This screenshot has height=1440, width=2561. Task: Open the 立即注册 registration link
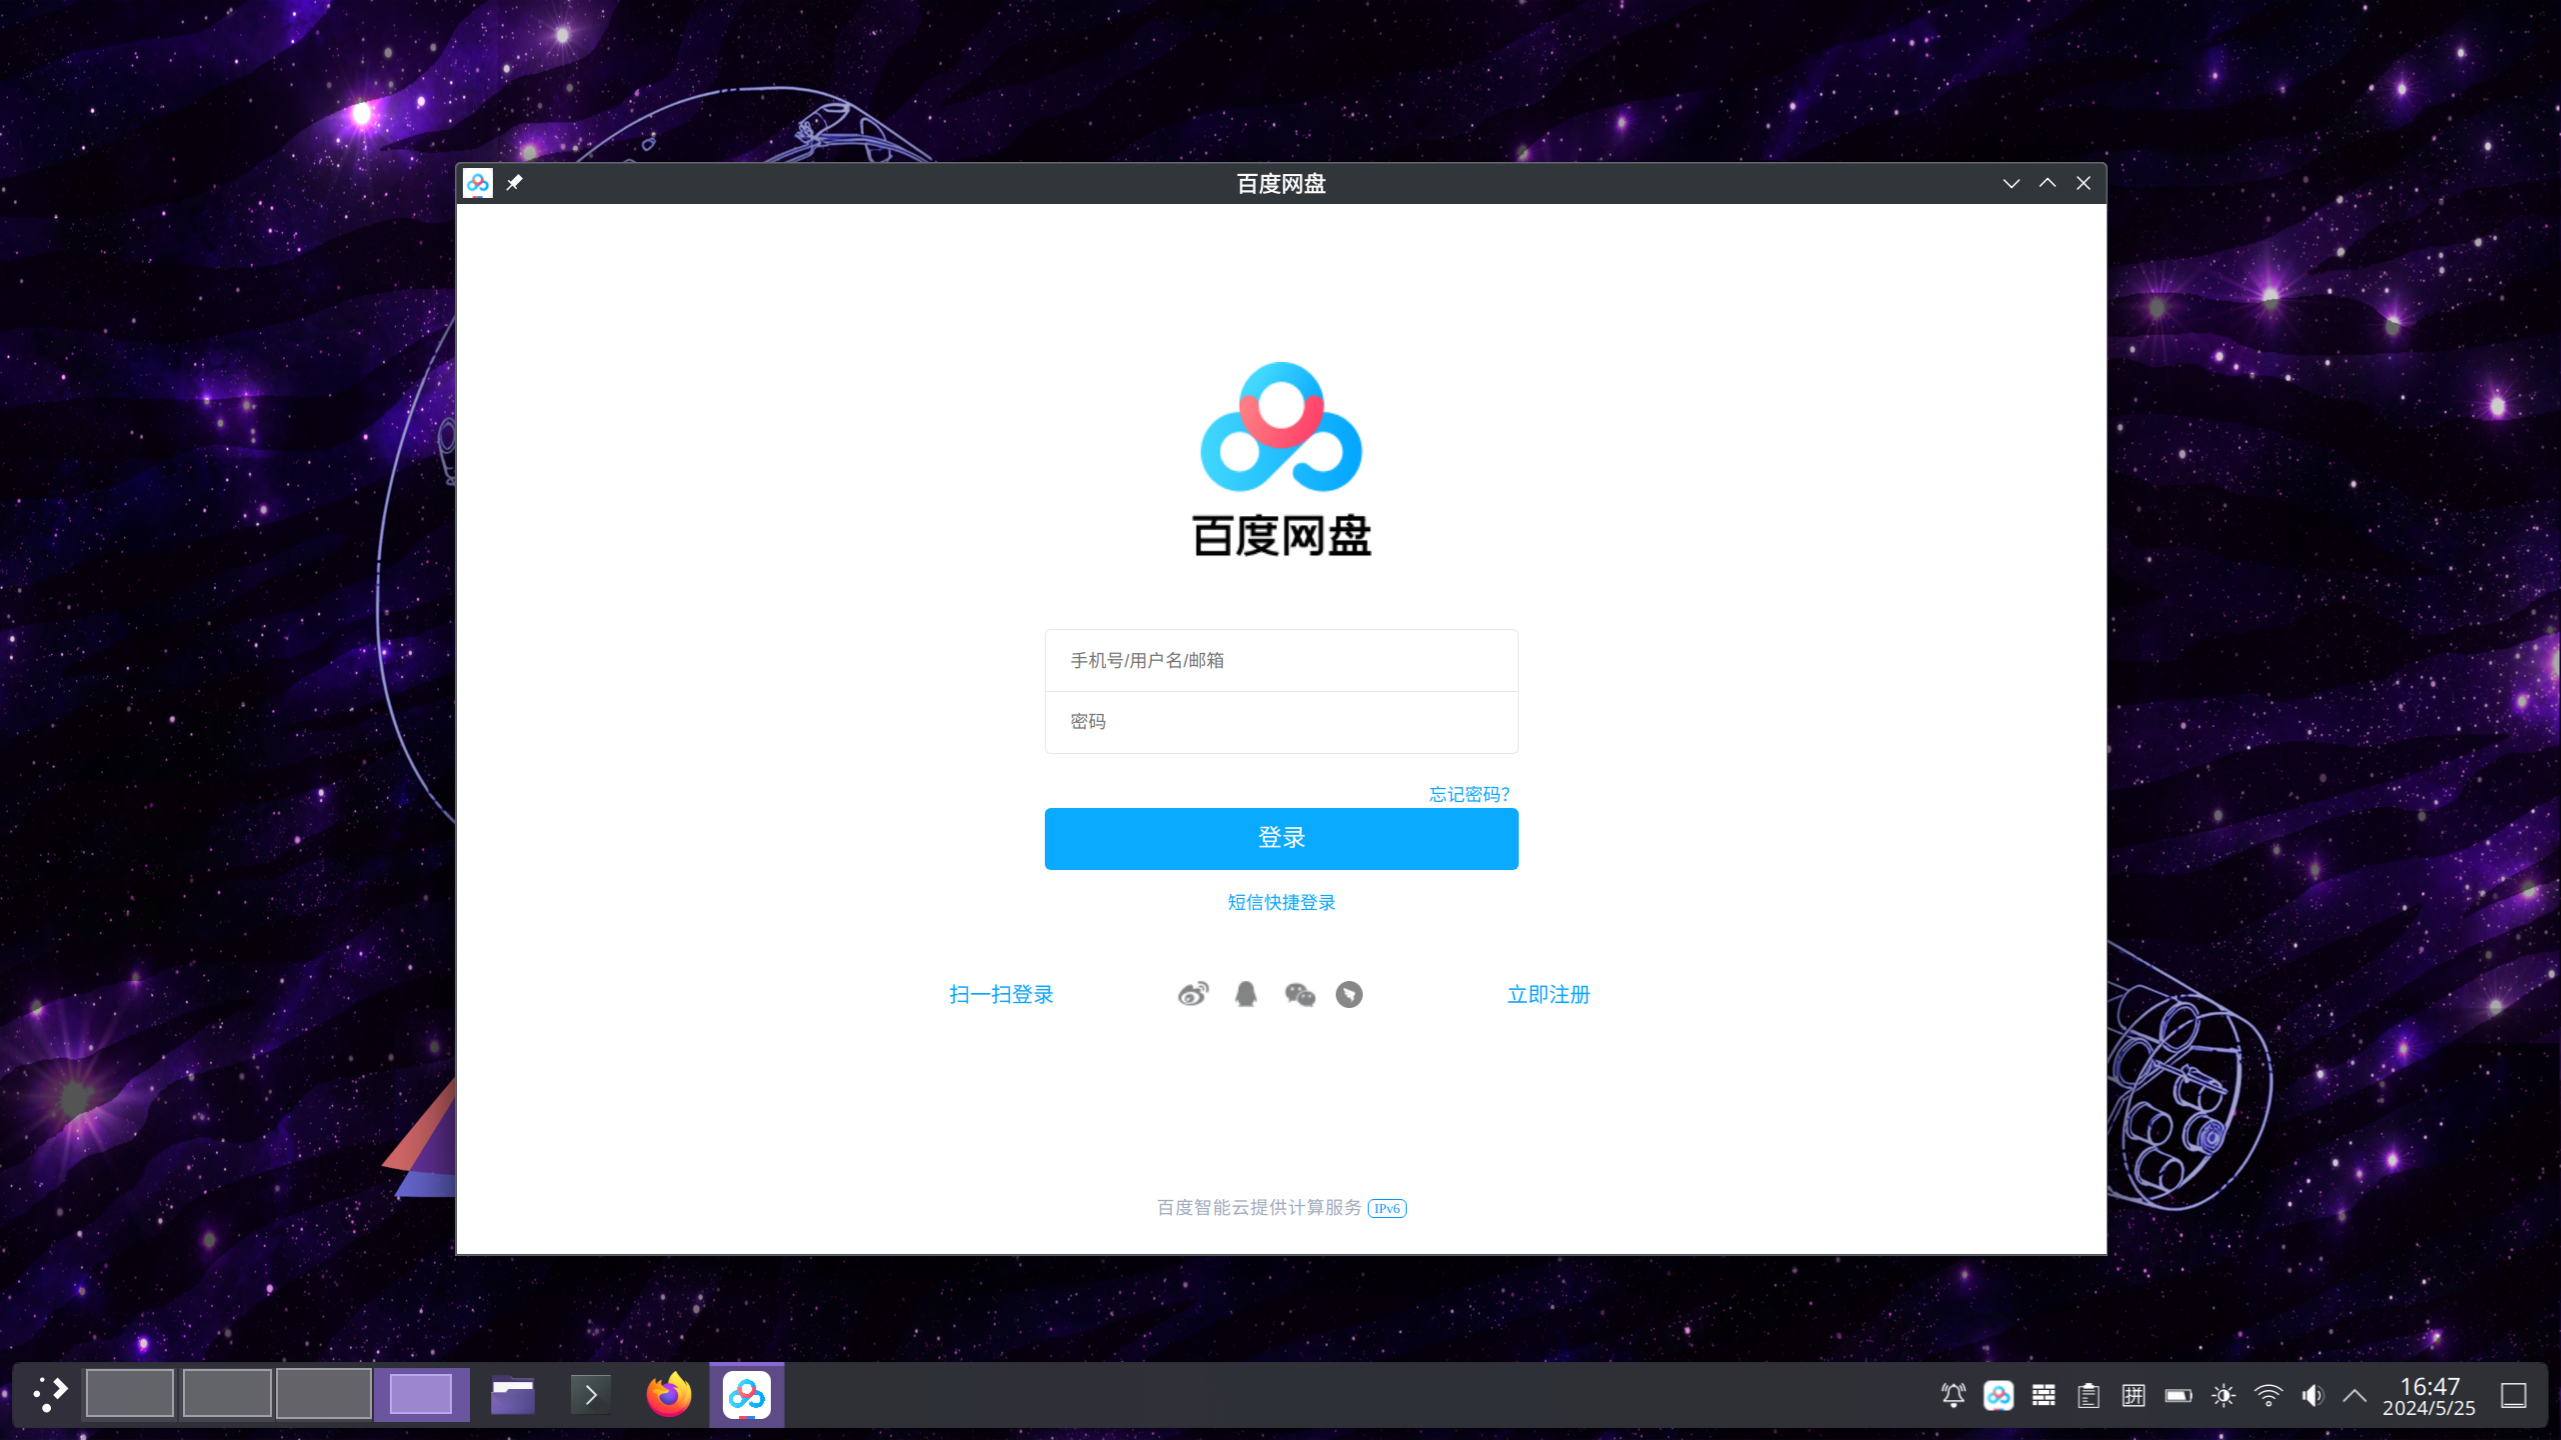coord(1548,994)
